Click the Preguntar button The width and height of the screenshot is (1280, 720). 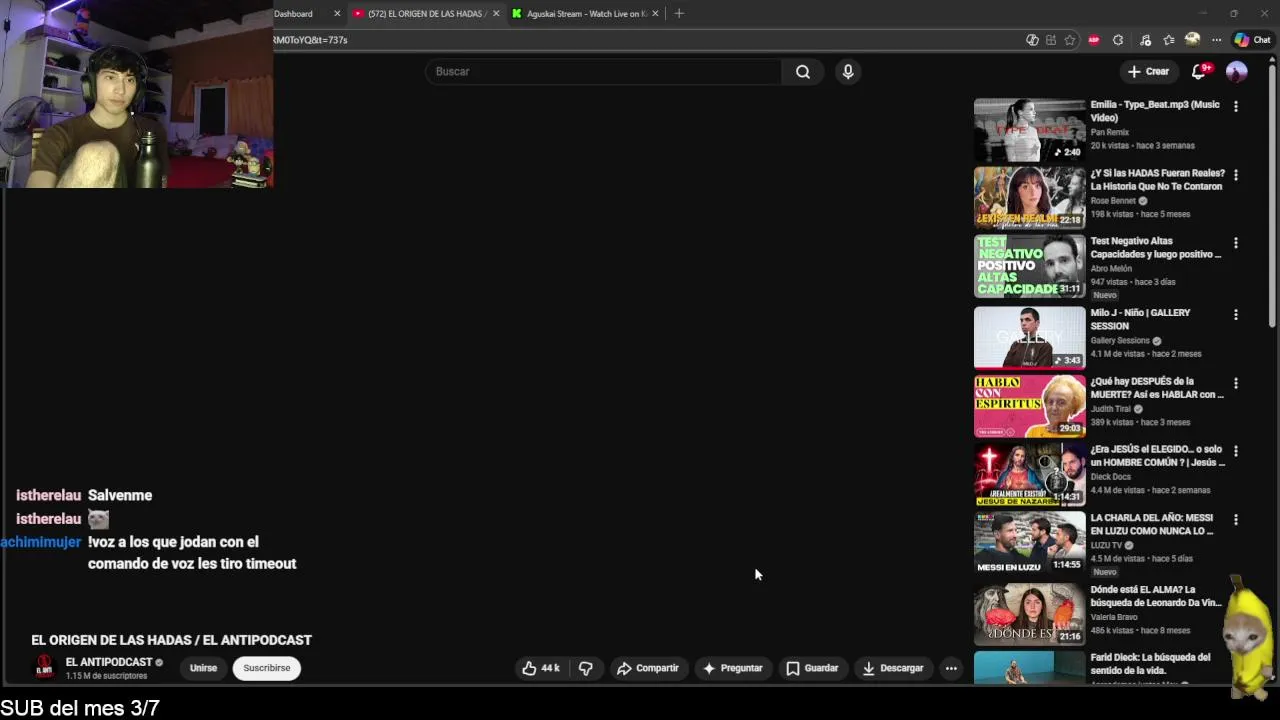pos(733,668)
